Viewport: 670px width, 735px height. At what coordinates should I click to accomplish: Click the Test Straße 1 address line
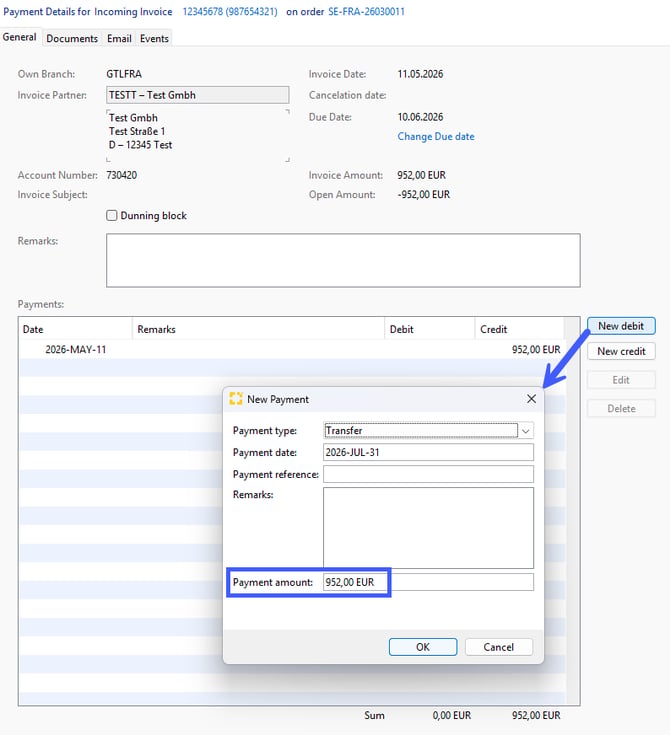[x=137, y=131]
